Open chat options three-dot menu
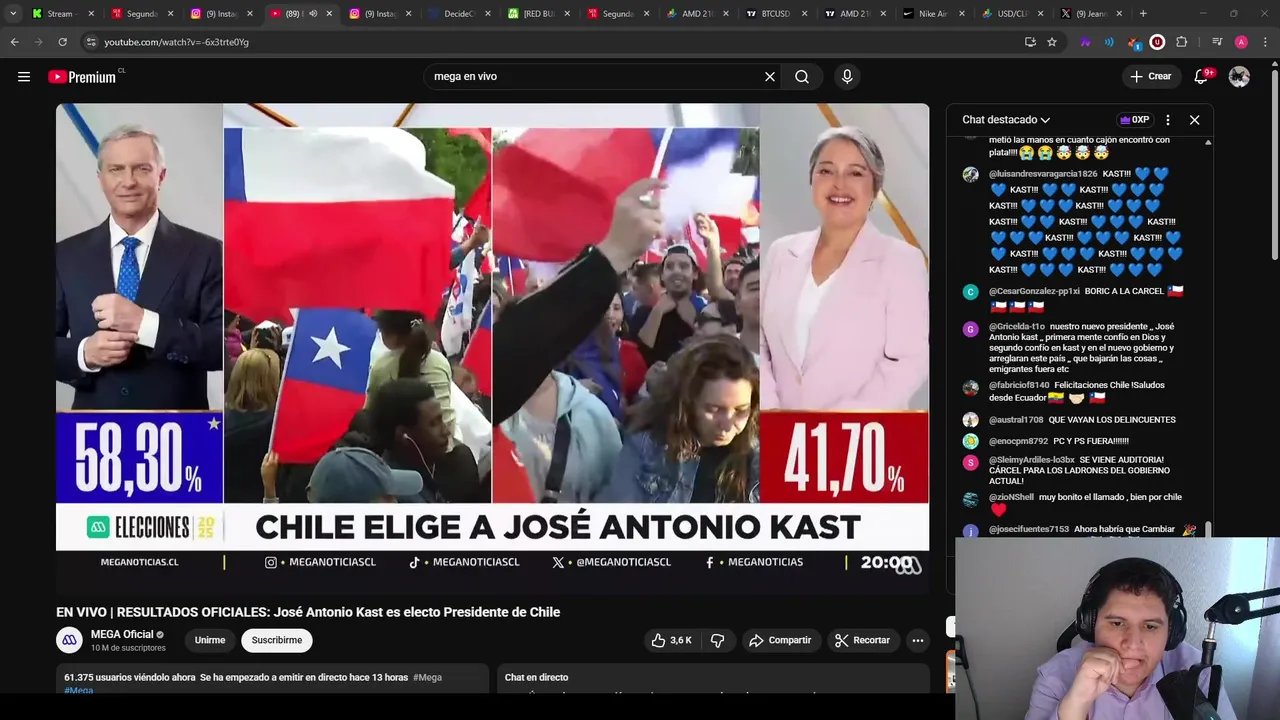Image resolution: width=1280 pixels, height=720 pixels. click(x=1168, y=120)
